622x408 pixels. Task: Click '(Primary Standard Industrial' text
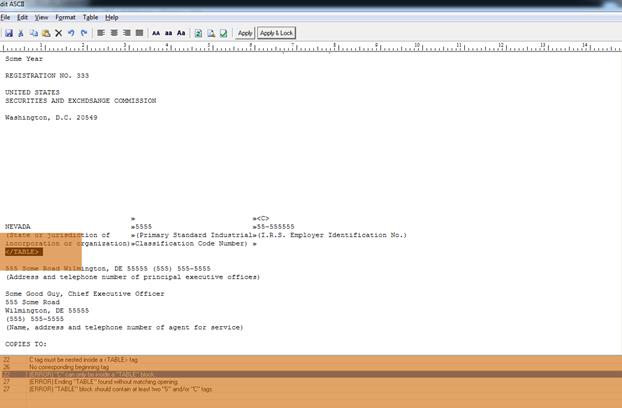[x=194, y=235]
